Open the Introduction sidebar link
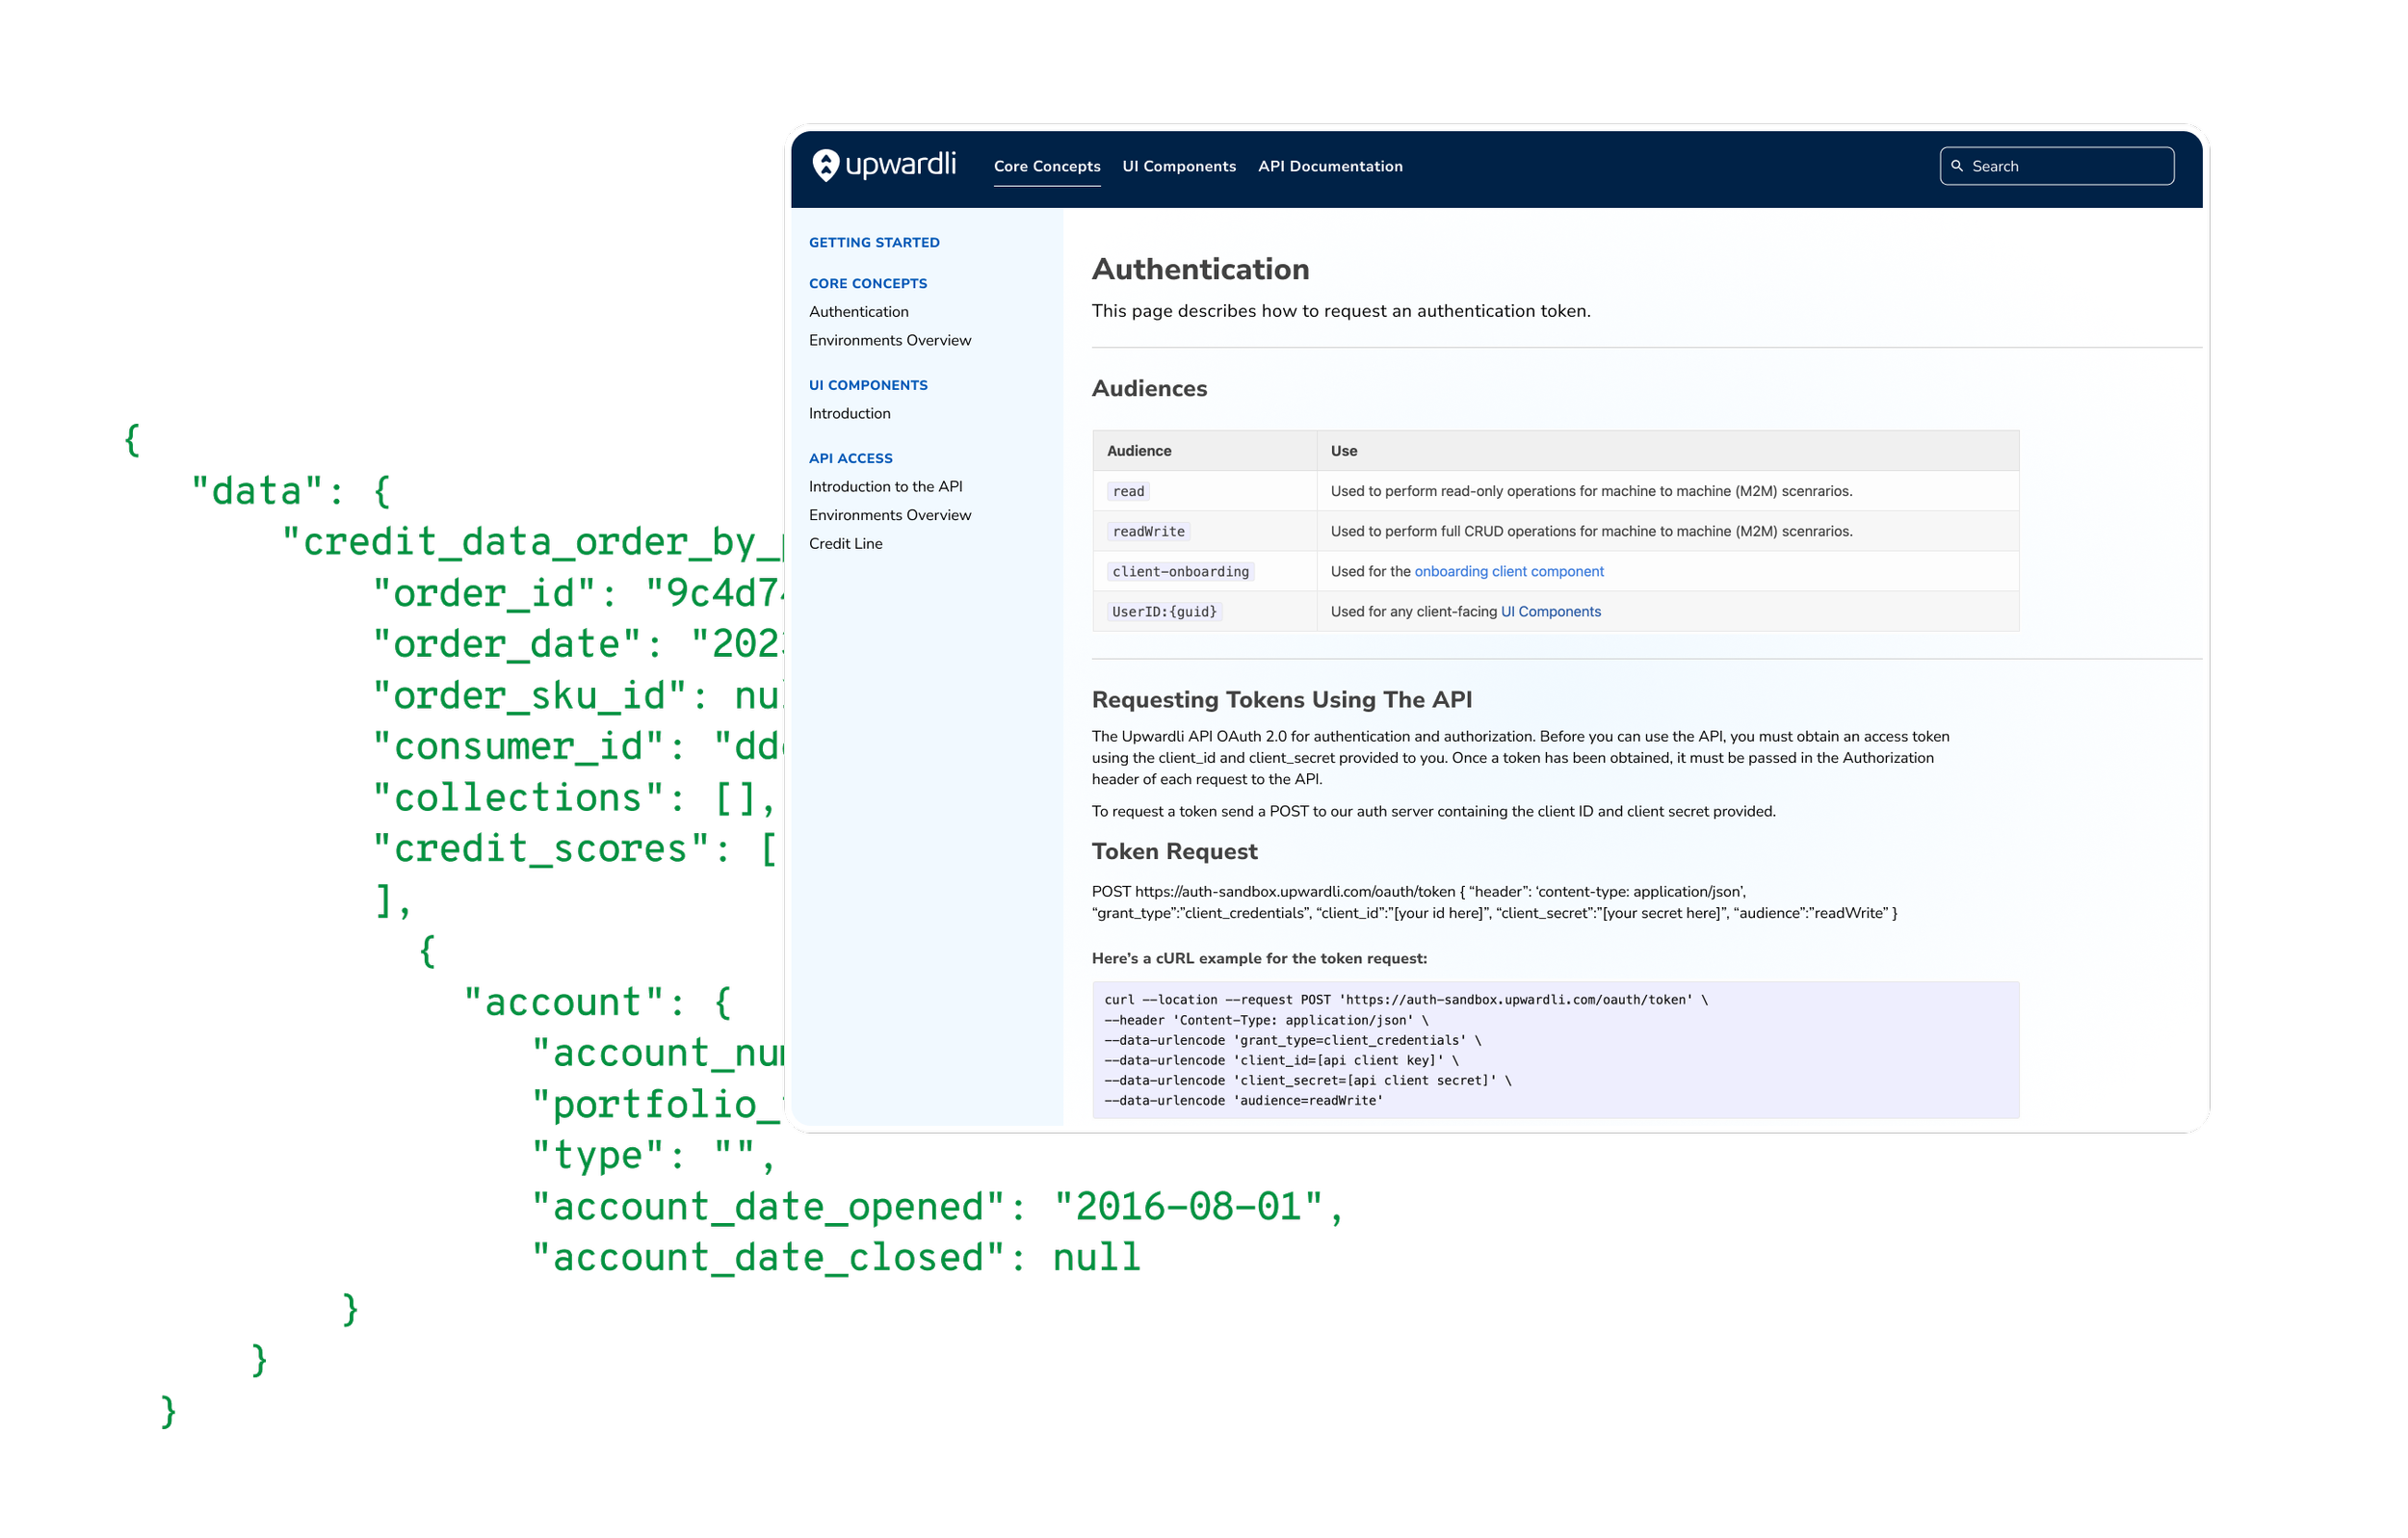The image size is (2408, 1538). 849,413
